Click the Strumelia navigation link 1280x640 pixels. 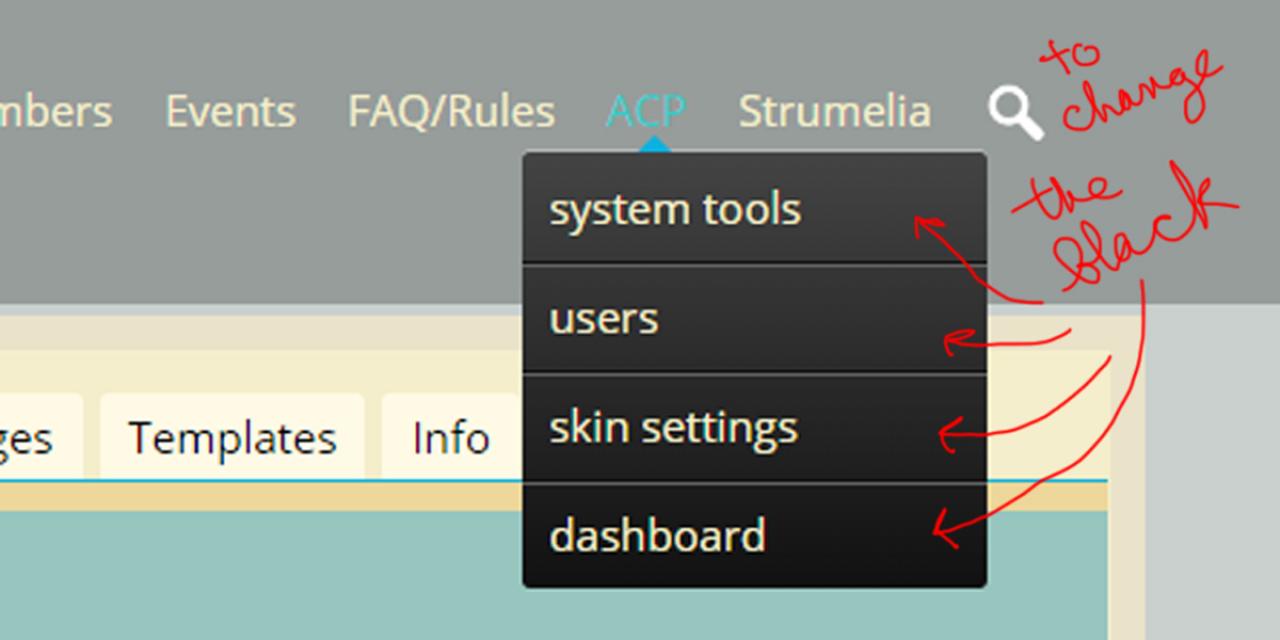[x=834, y=112]
